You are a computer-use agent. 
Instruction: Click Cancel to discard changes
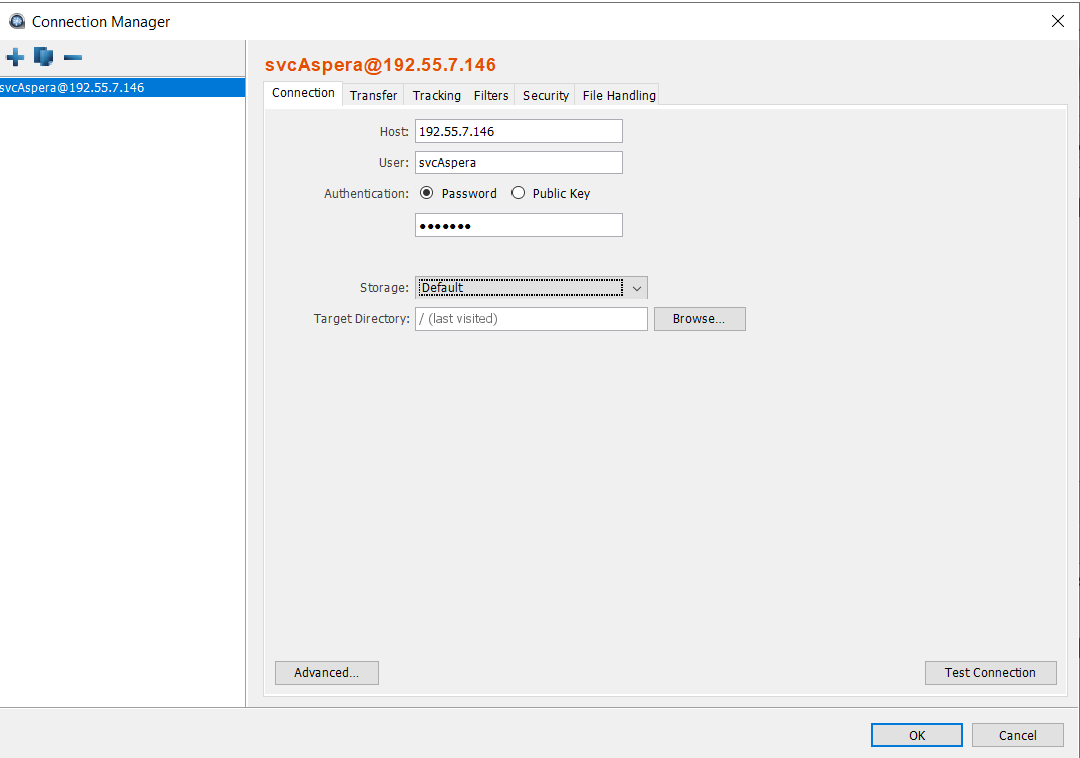tap(1017, 735)
